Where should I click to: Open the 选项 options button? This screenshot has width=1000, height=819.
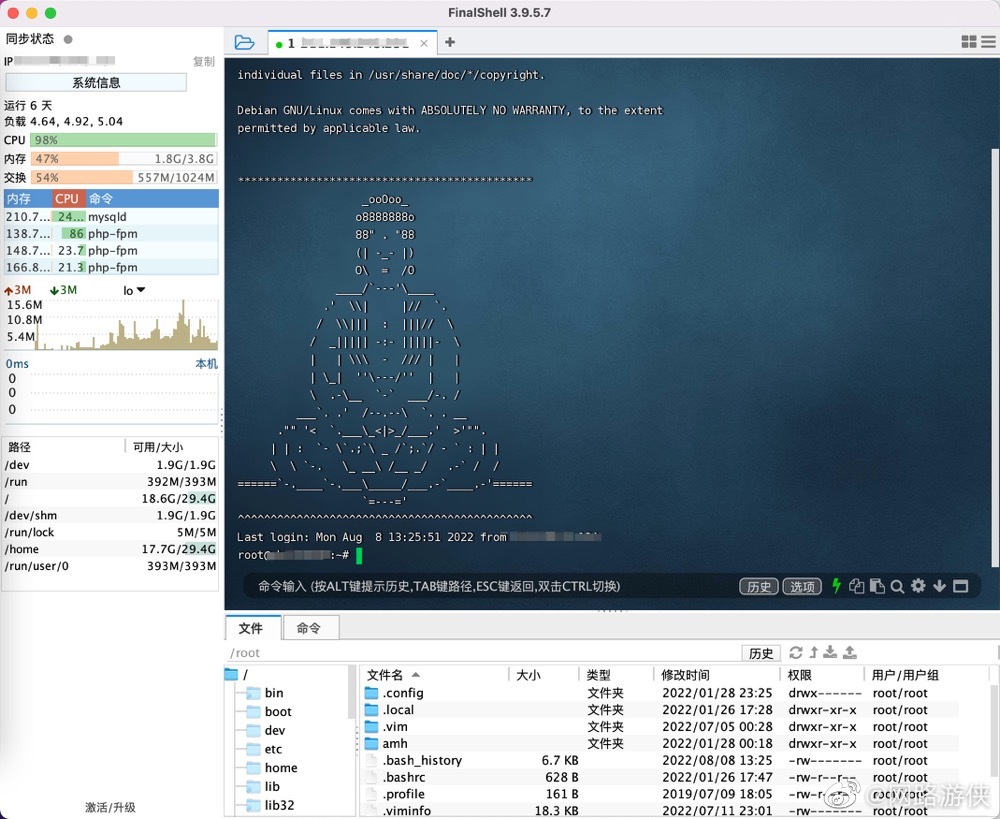click(802, 586)
